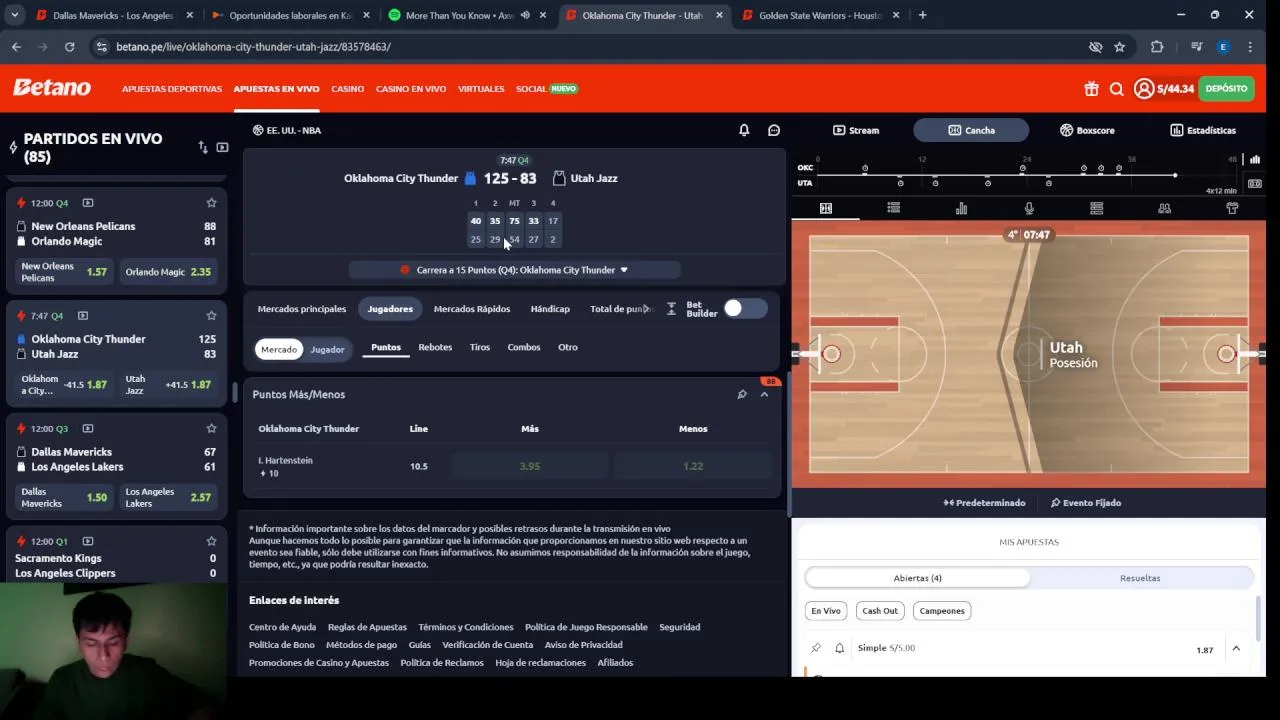Reload the page in Chrome

point(69,47)
